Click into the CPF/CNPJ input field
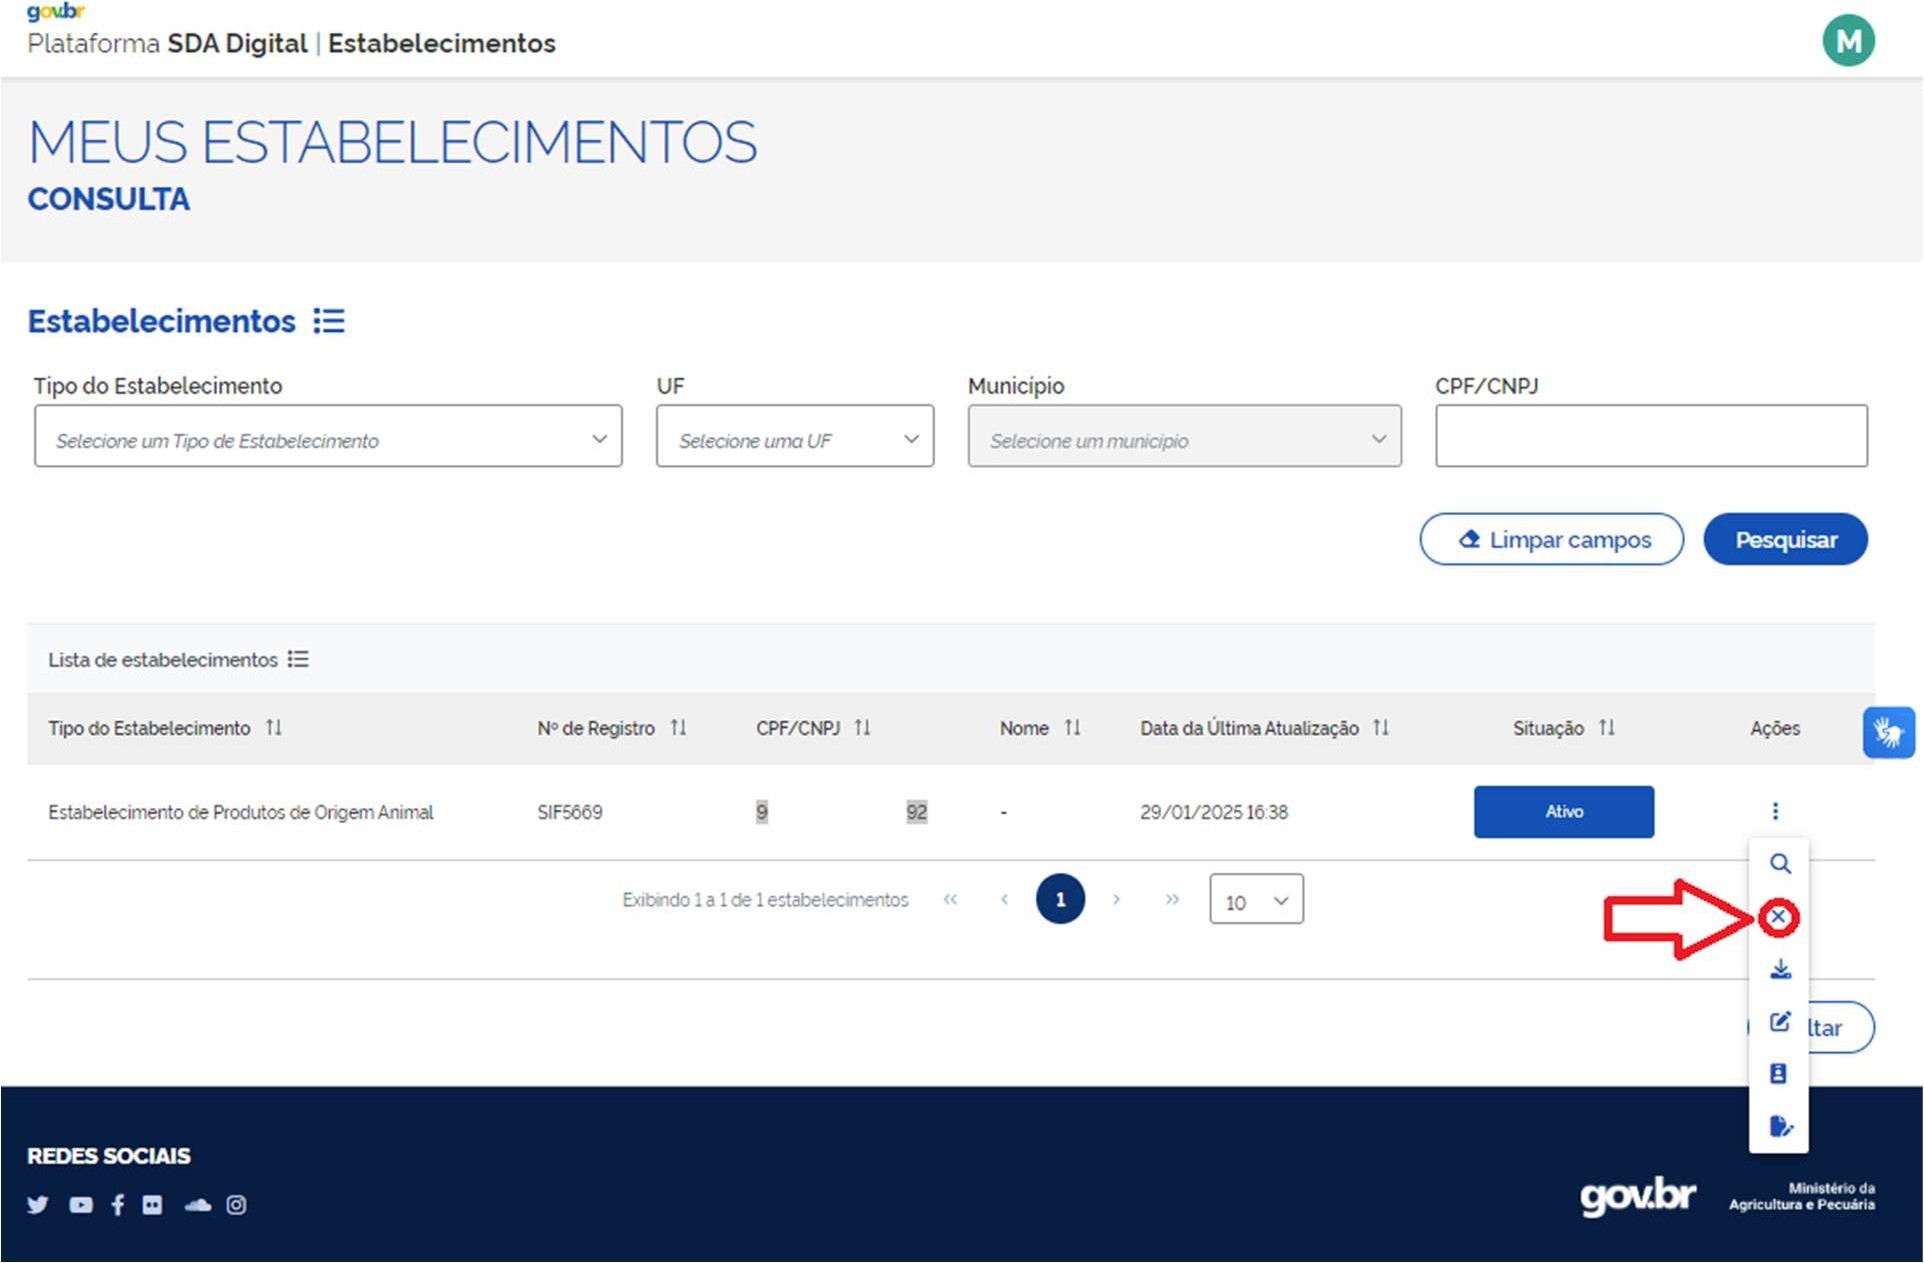 pyautogui.click(x=1651, y=436)
